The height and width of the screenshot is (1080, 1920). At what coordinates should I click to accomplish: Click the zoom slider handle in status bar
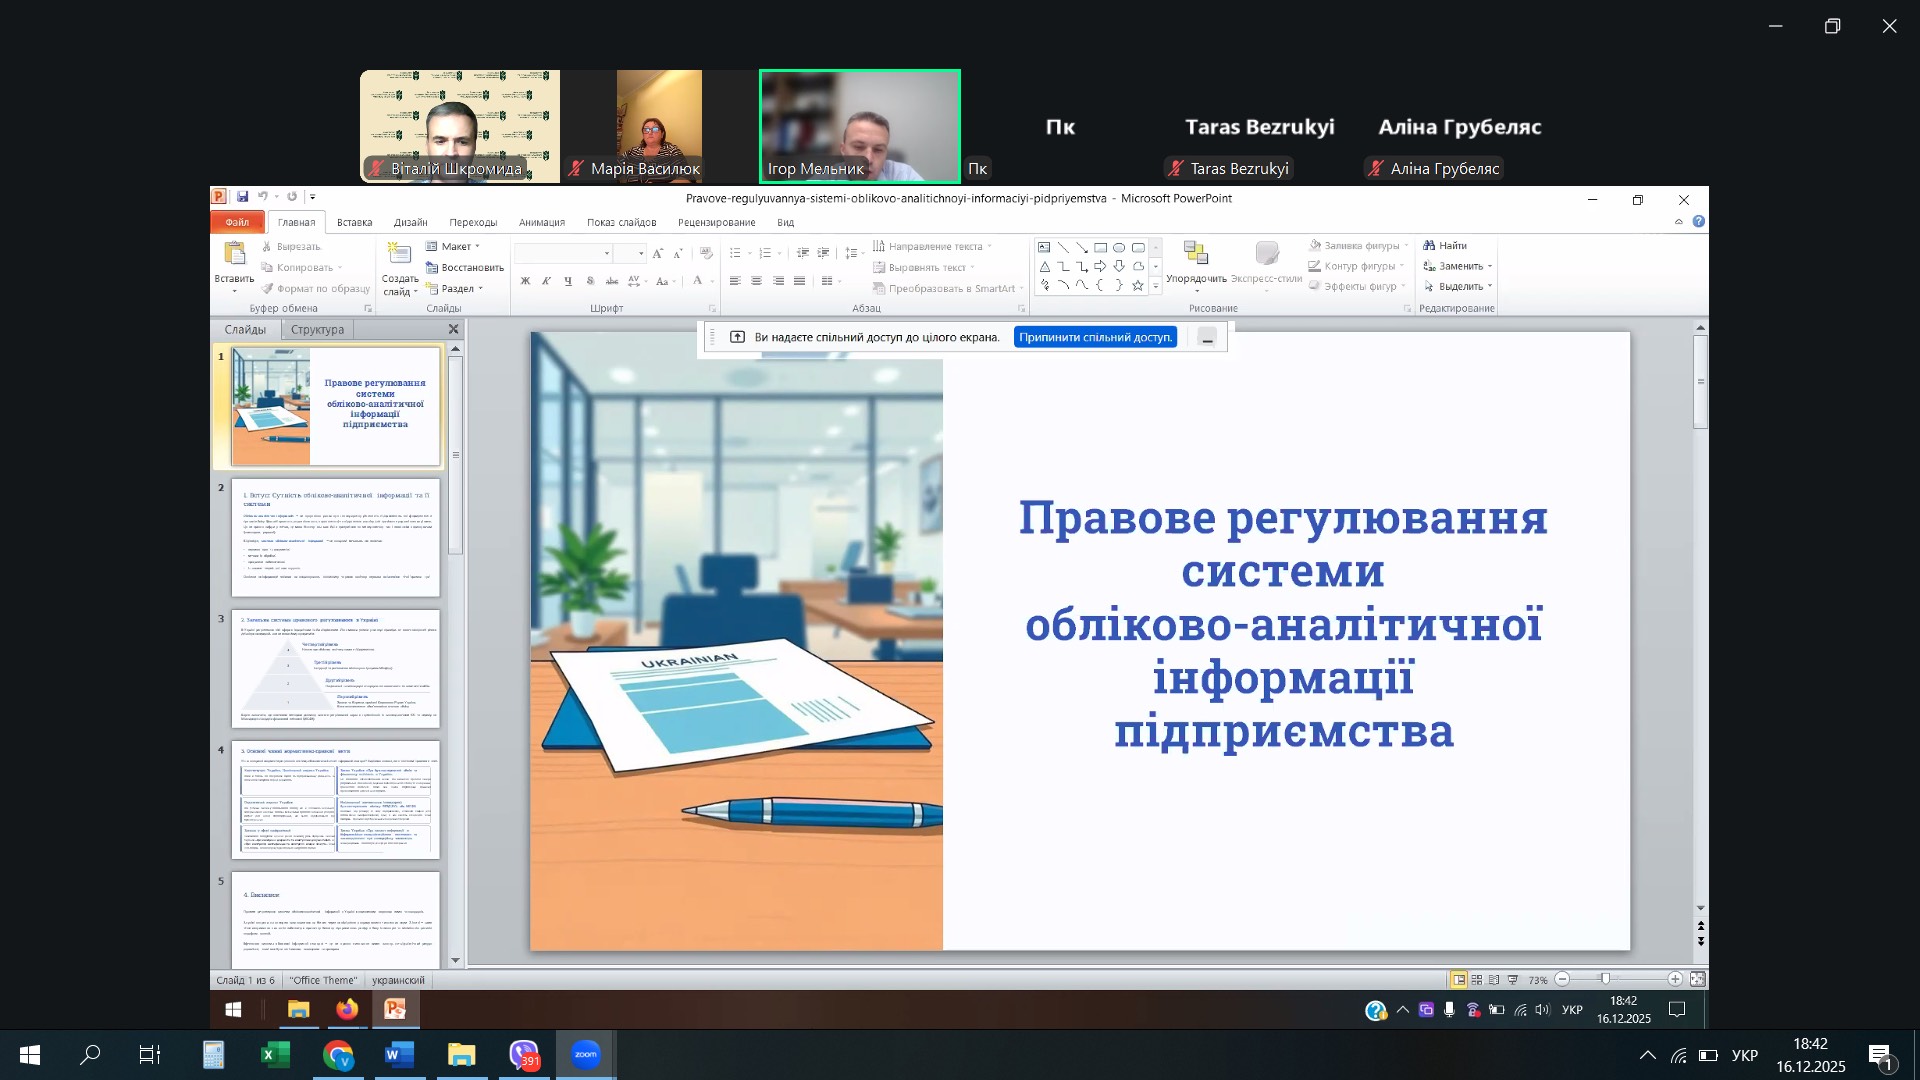(x=1605, y=980)
